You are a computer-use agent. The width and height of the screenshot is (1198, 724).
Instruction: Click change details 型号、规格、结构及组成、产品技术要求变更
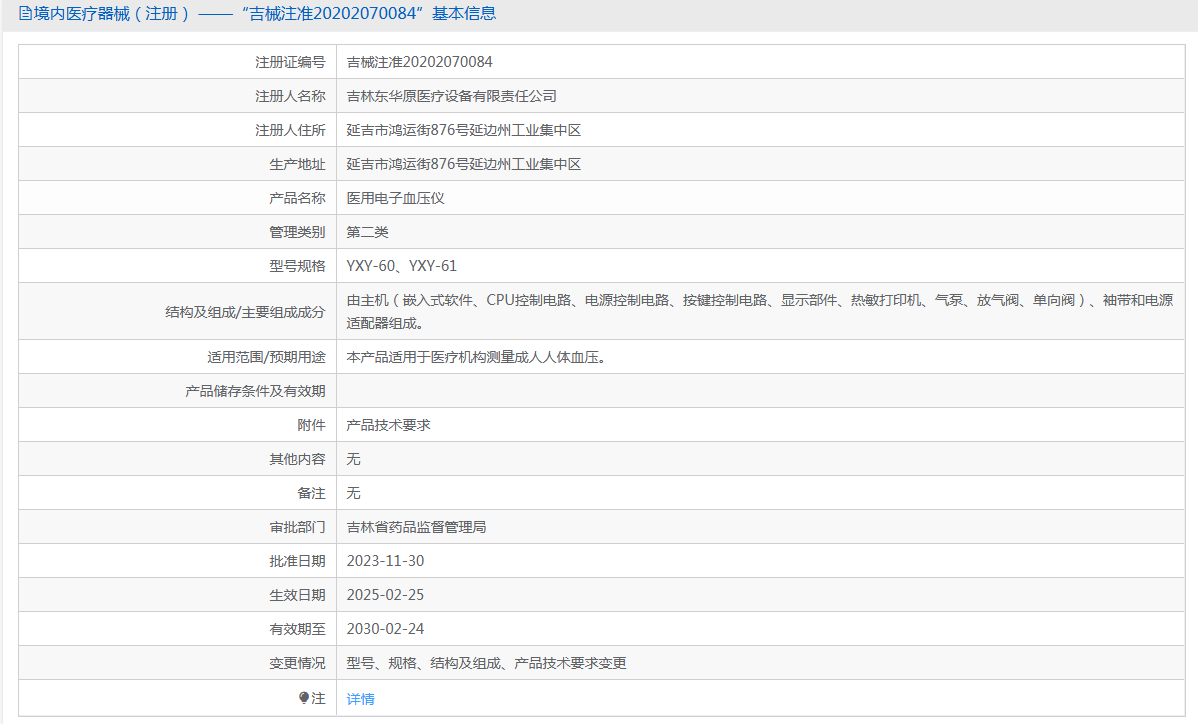click(x=487, y=663)
